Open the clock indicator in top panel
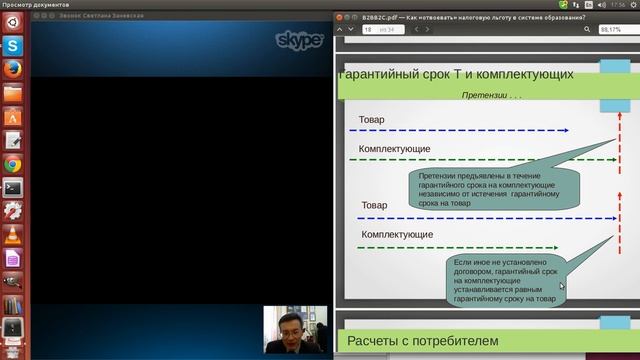The height and width of the screenshot is (360, 640). (x=618, y=5)
